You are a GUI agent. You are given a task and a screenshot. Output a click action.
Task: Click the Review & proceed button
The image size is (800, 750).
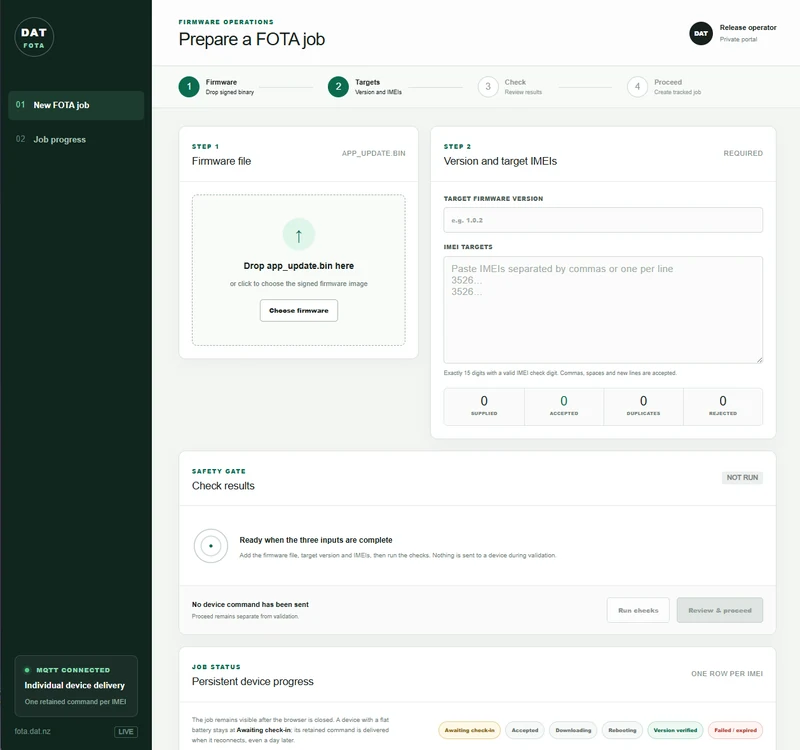click(719, 610)
